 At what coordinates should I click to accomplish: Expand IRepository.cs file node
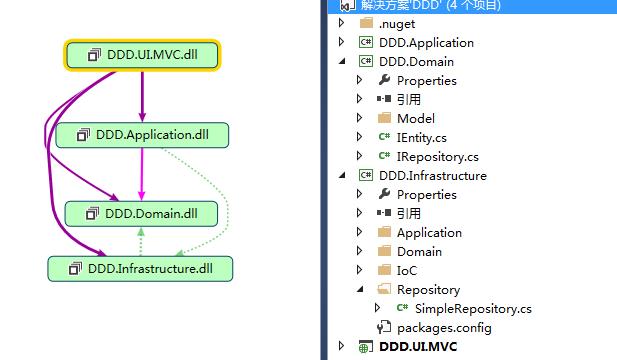(x=359, y=156)
